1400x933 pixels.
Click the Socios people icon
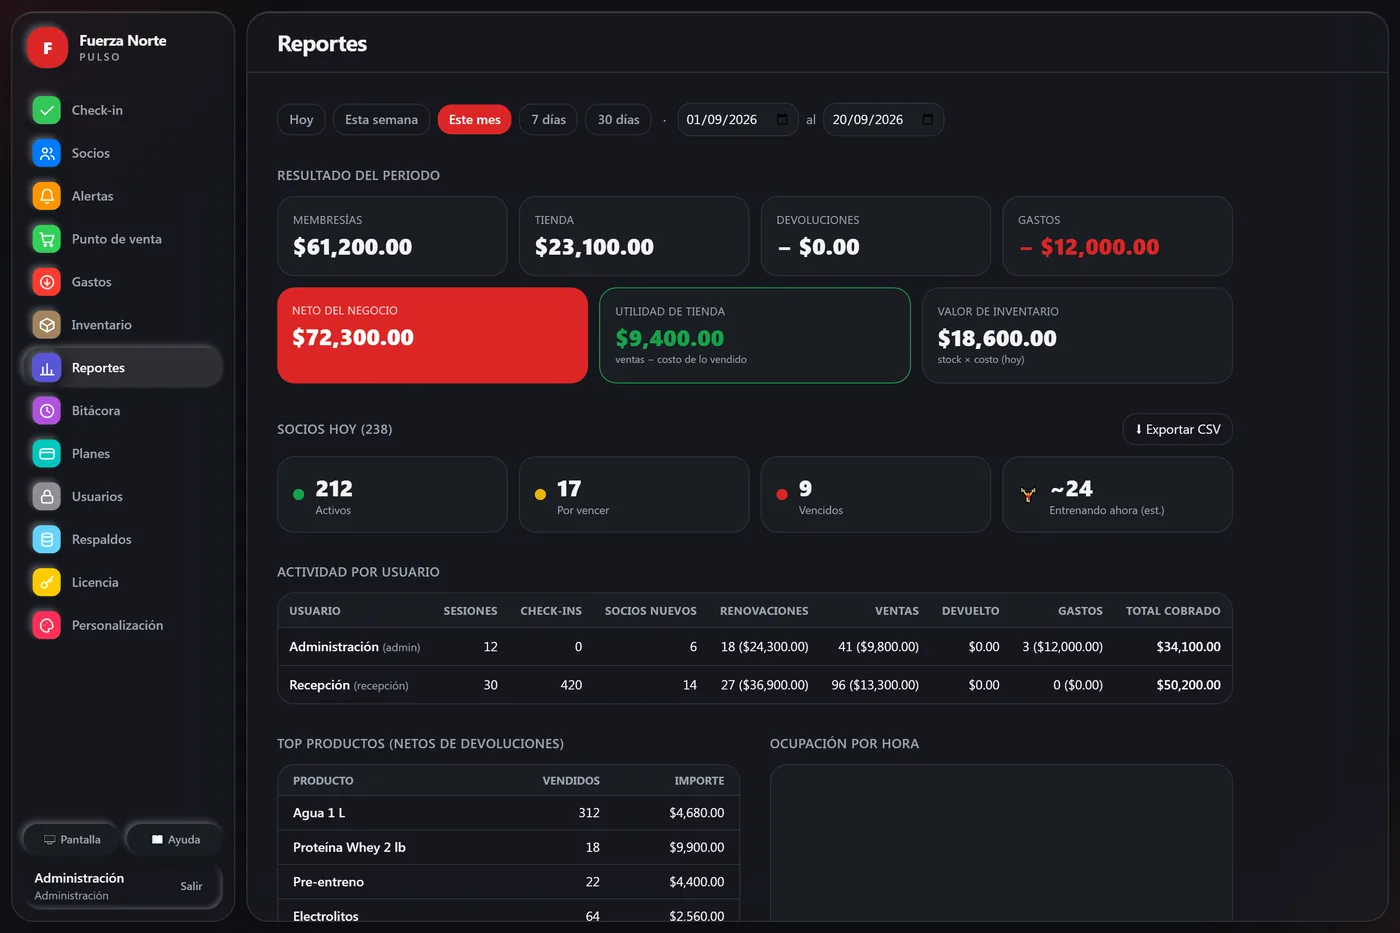coord(47,153)
